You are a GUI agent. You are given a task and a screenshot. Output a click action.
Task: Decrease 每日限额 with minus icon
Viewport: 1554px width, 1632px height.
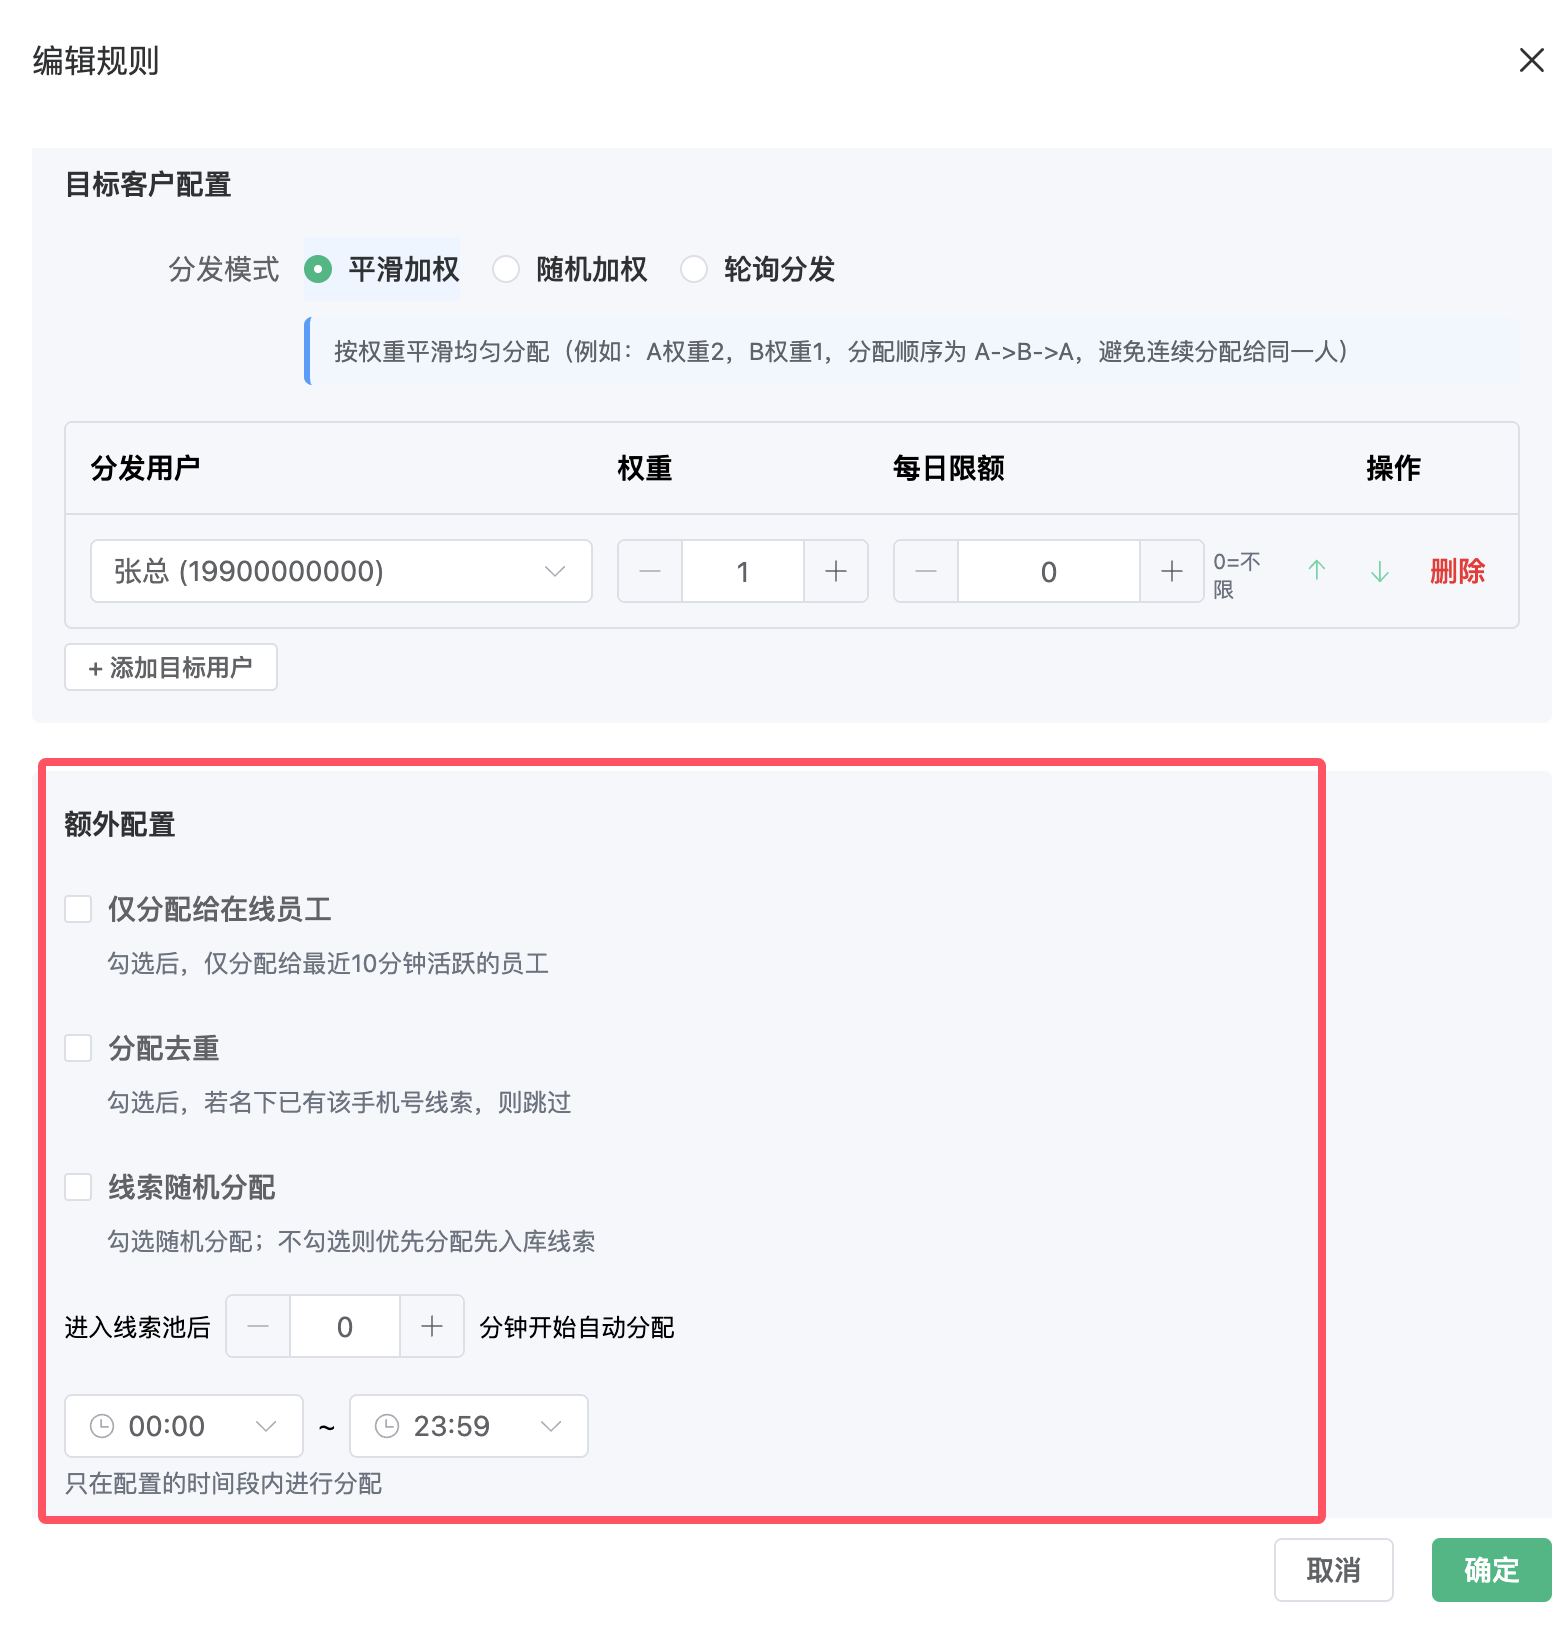coord(926,571)
